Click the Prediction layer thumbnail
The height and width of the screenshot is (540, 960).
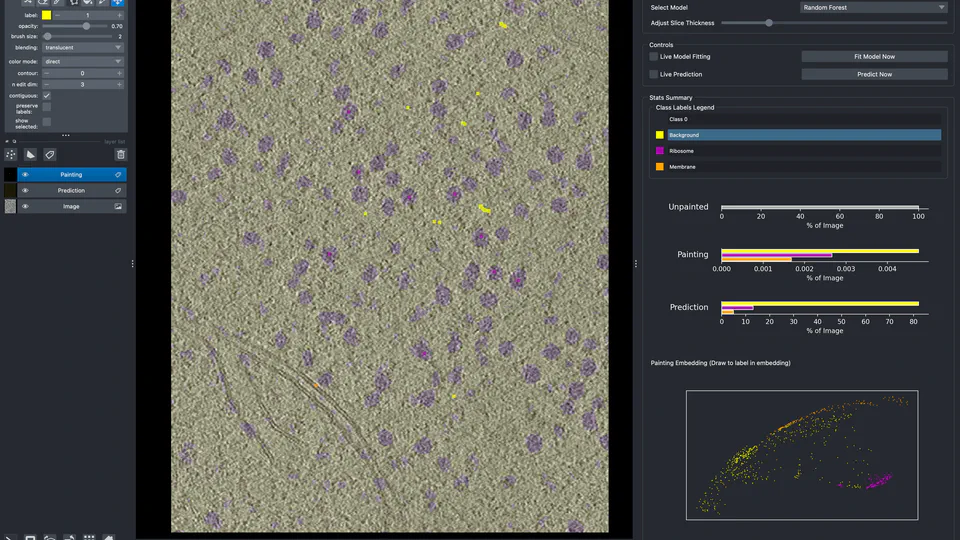[x=10, y=190]
